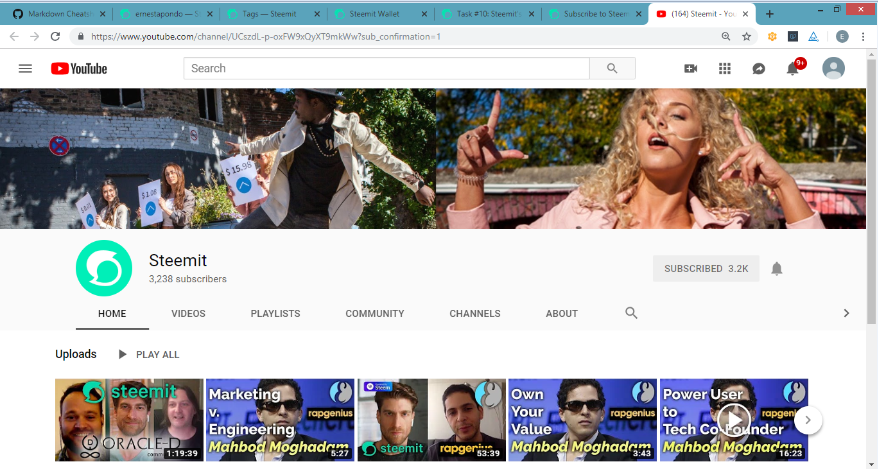Image resolution: width=878 pixels, height=469 pixels.
Task: Open the channel HOME tab
Action: [112, 313]
